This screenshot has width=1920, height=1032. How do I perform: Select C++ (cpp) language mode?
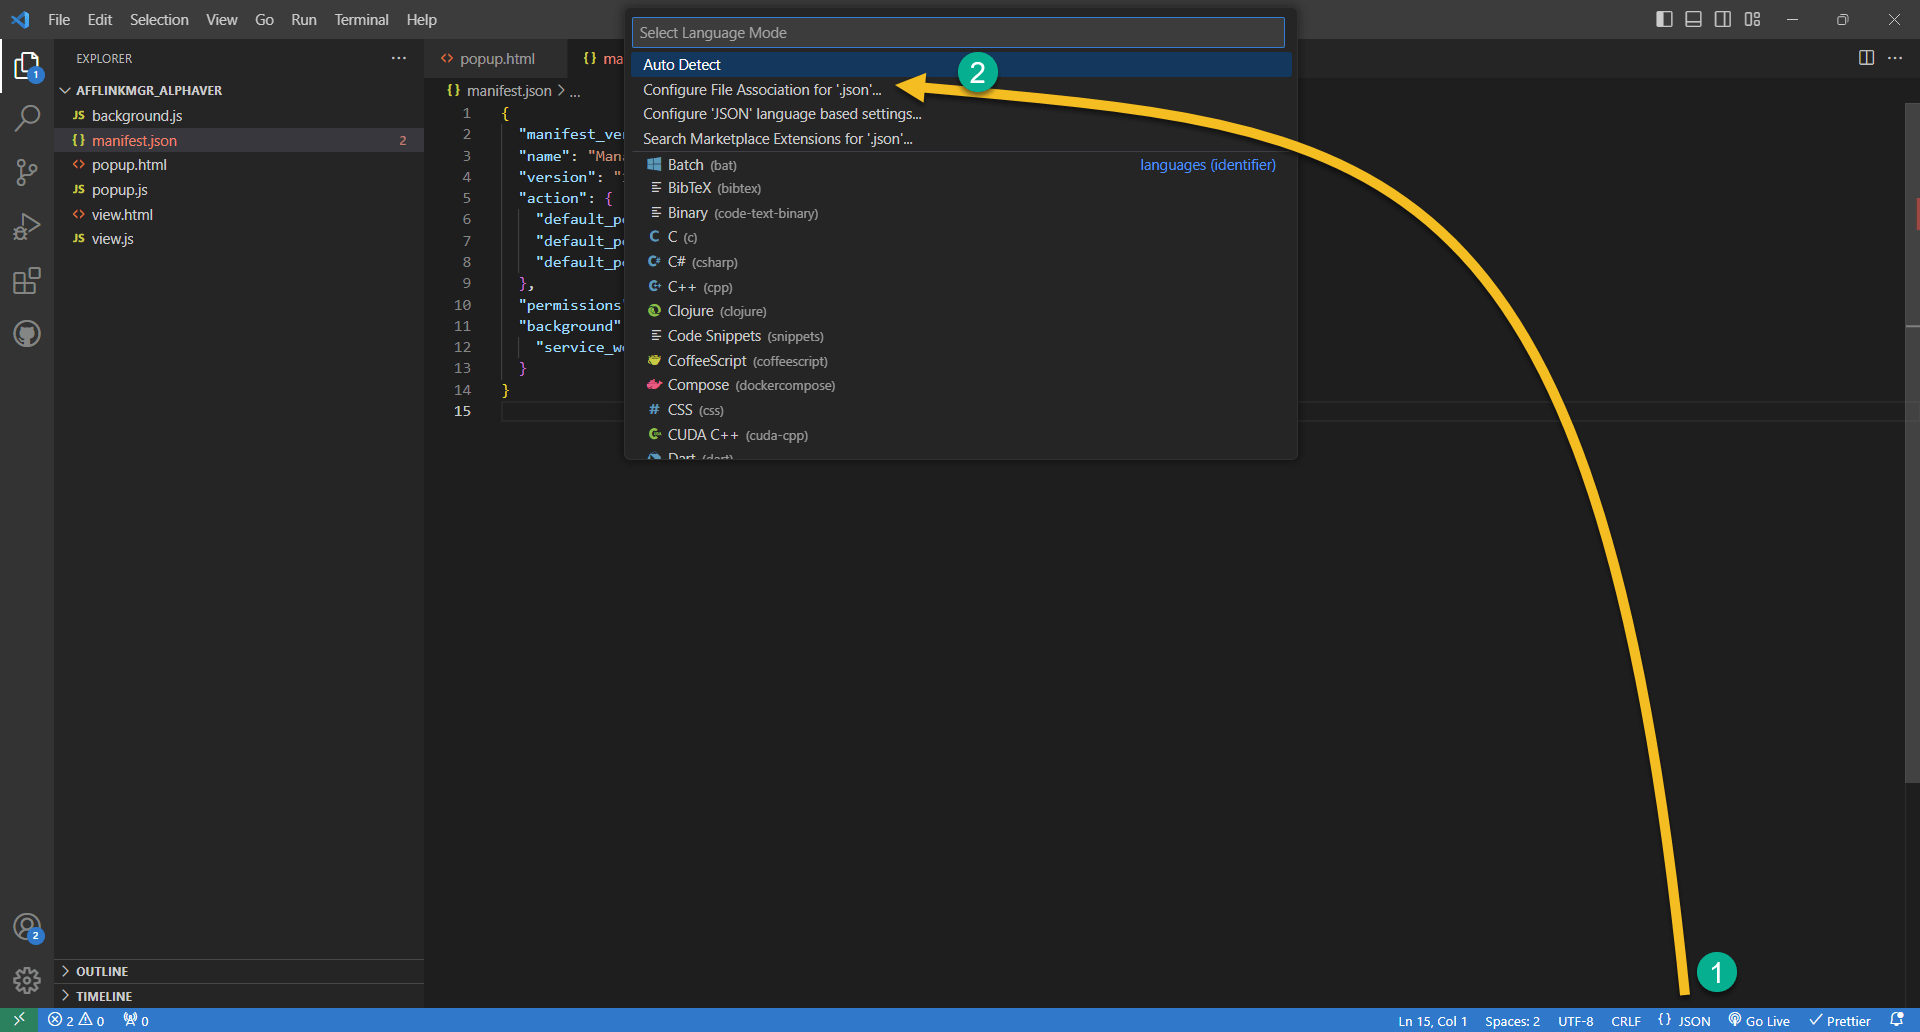click(x=961, y=287)
